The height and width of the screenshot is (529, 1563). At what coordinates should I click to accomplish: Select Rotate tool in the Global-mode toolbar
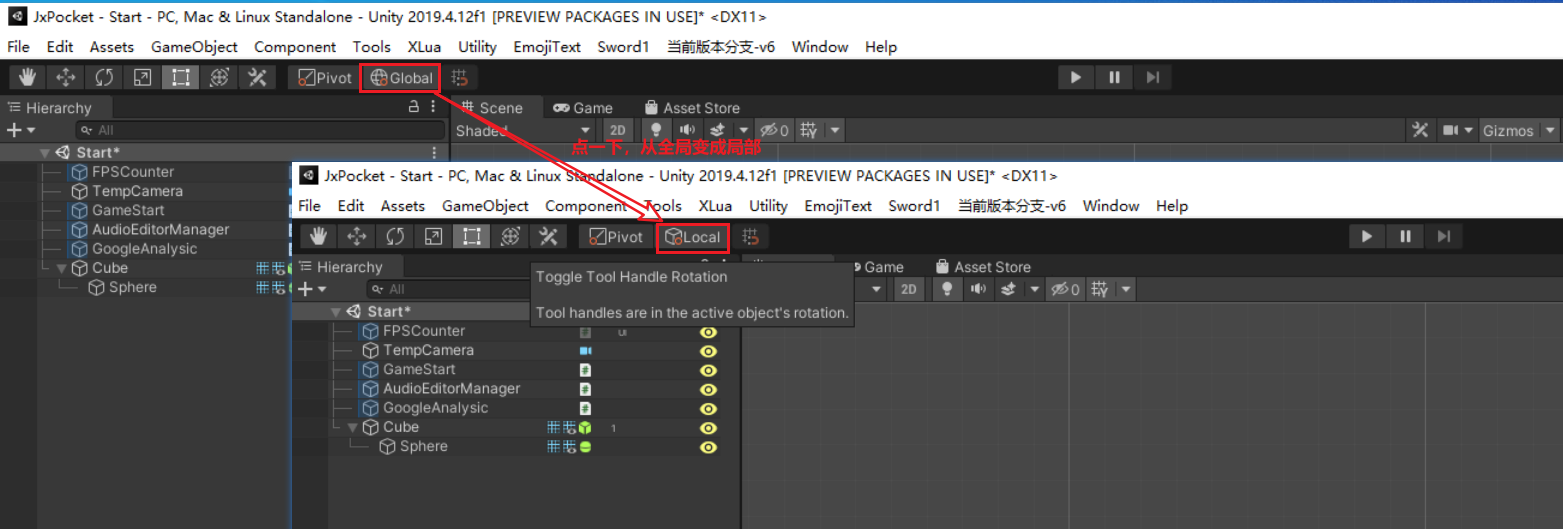pos(104,78)
